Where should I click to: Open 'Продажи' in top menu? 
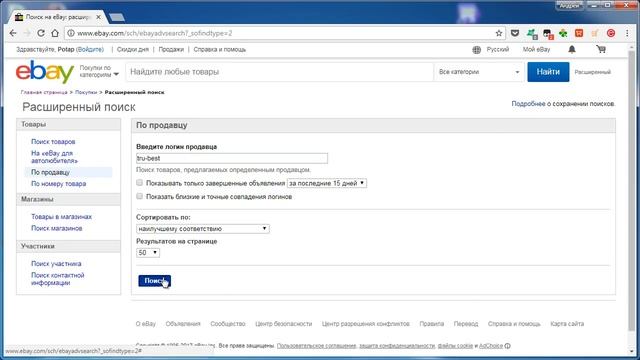pyautogui.click(x=171, y=49)
